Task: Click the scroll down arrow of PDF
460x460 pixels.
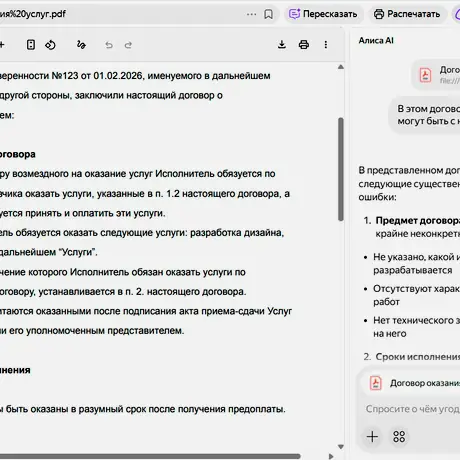Action: (x=341, y=447)
